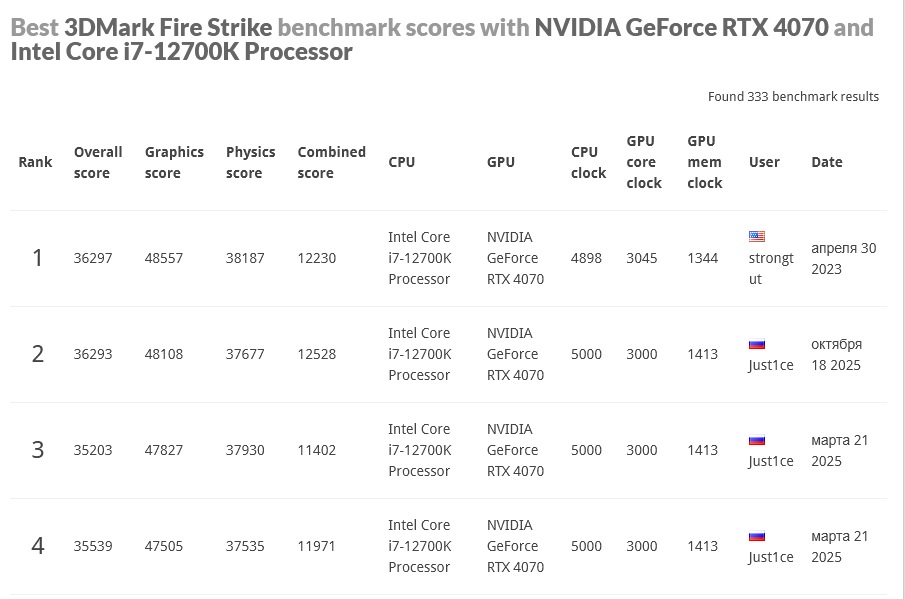
Task: Click the 3DMark Fire Strike title link
Action: (x=168, y=27)
